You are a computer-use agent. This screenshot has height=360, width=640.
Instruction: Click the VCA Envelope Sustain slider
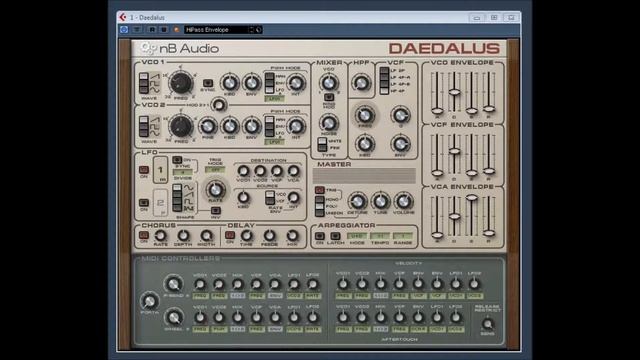pos(472,198)
